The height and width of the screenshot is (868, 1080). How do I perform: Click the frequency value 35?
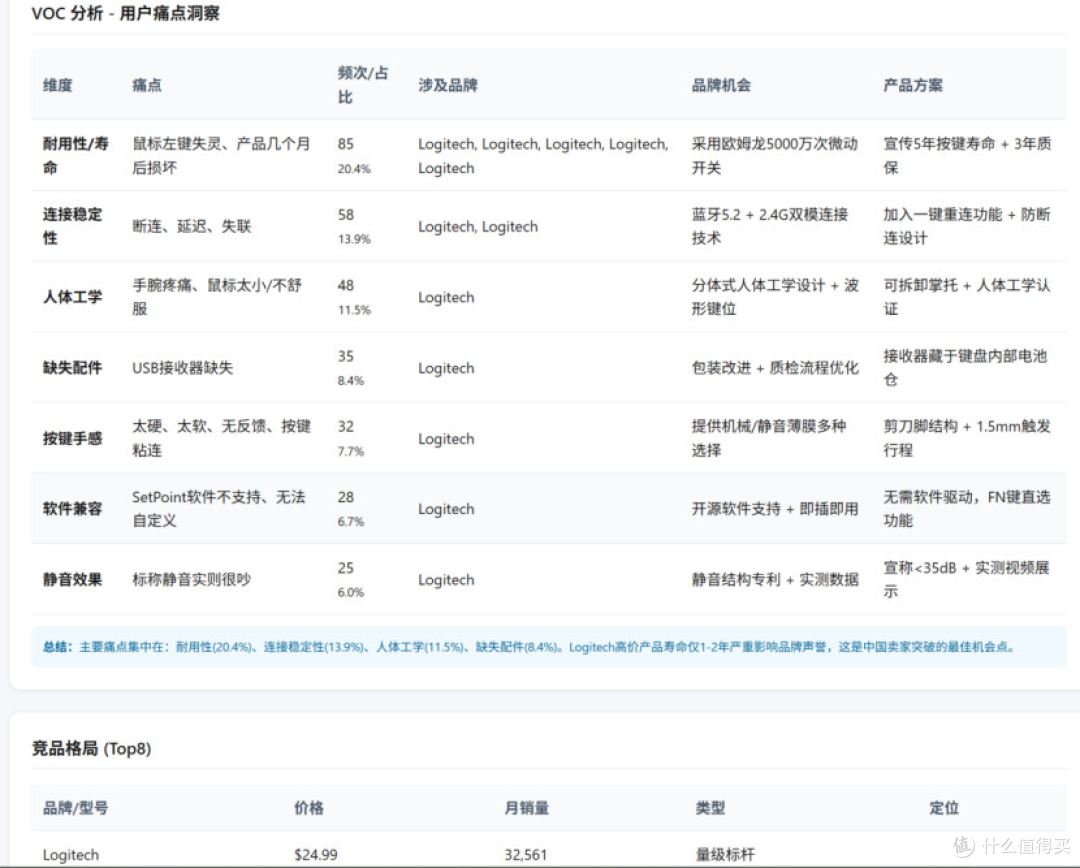click(346, 356)
